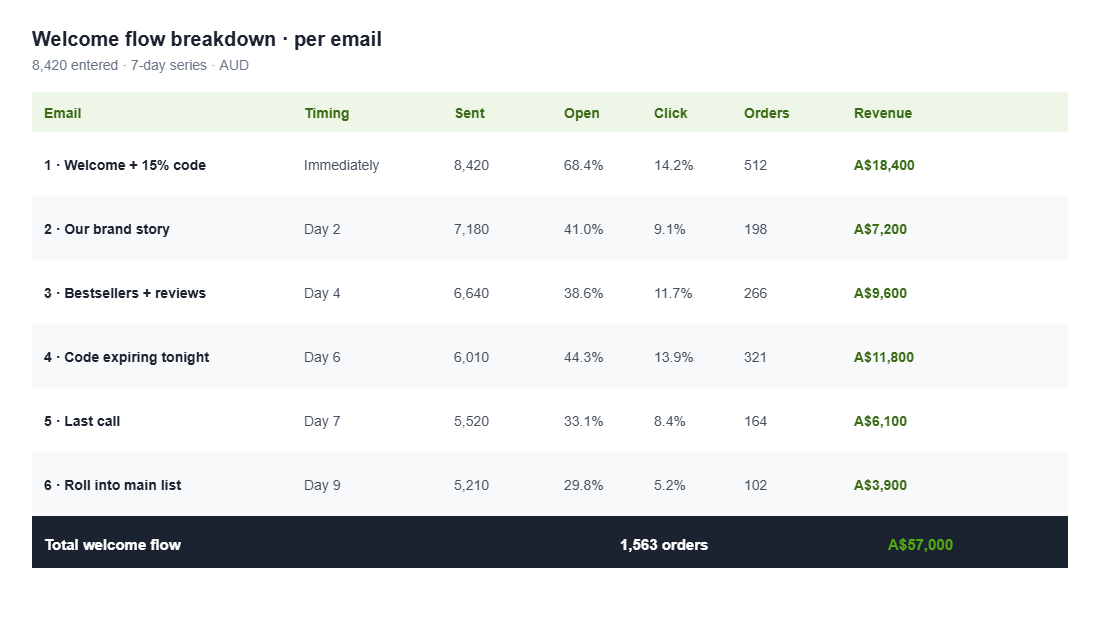The width and height of the screenshot is (1100, 640).
Task: Click the 321 orders cell
Action: tap(756, 356)
